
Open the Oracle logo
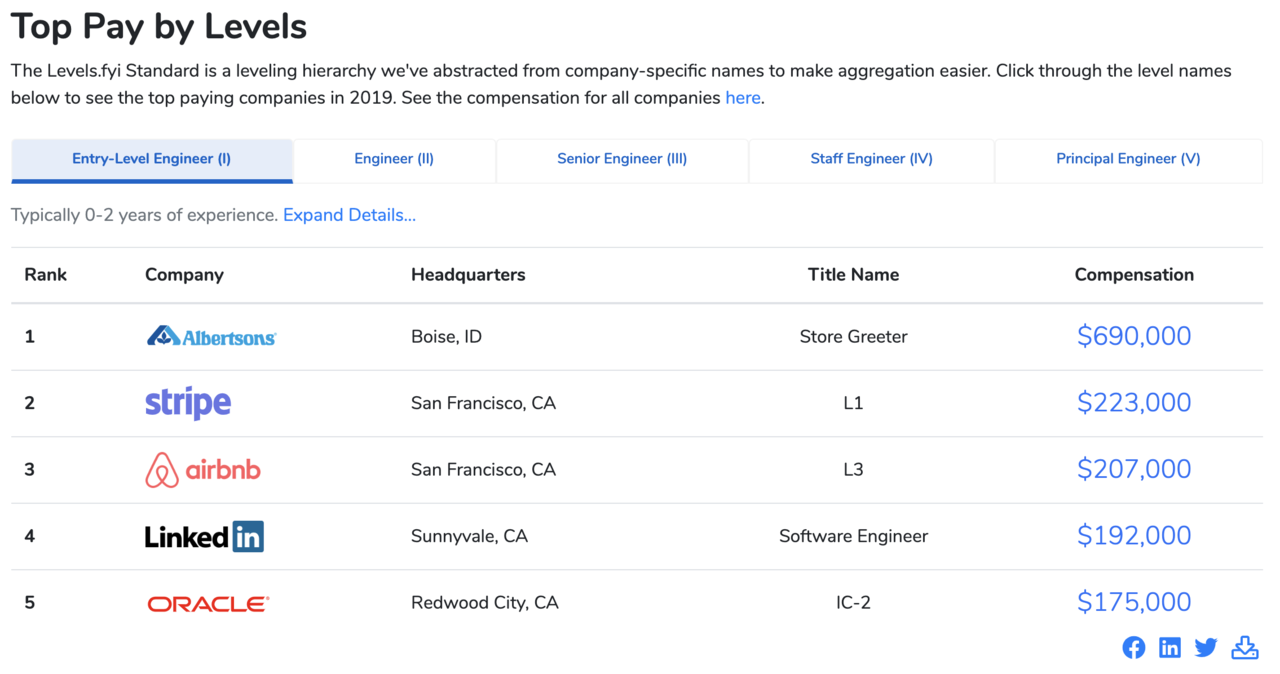(x=208, y=604)
